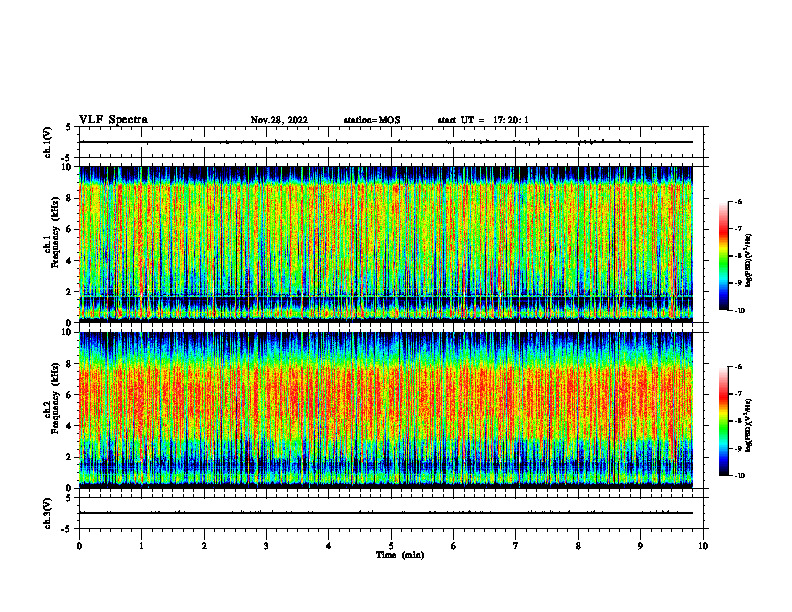Viewport: 792px width, 612px height.
Task: Click the "2" kHz tick on ch.1 spectrogram
Action: 70,291
